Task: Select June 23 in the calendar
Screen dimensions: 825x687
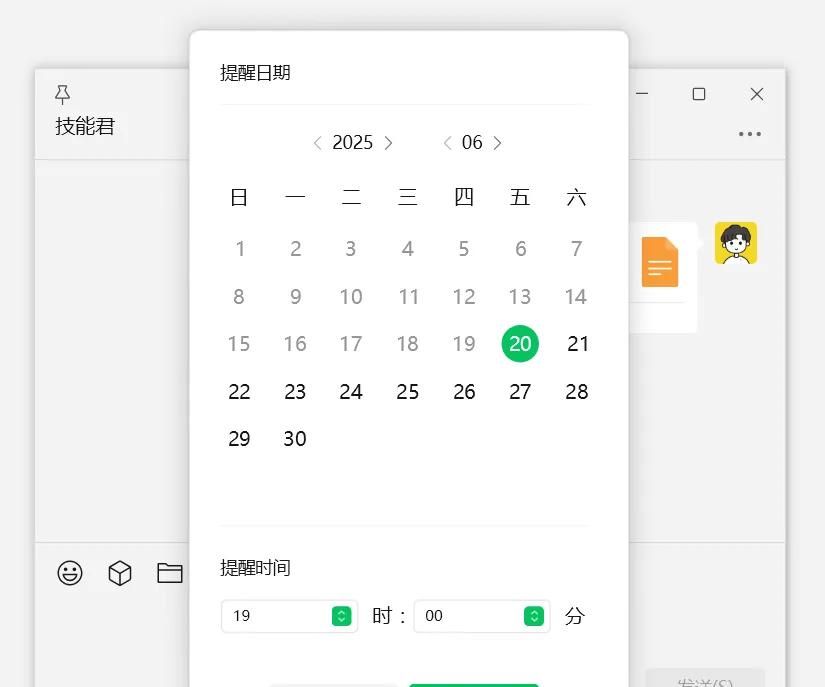Action: [x=295, y=392]
